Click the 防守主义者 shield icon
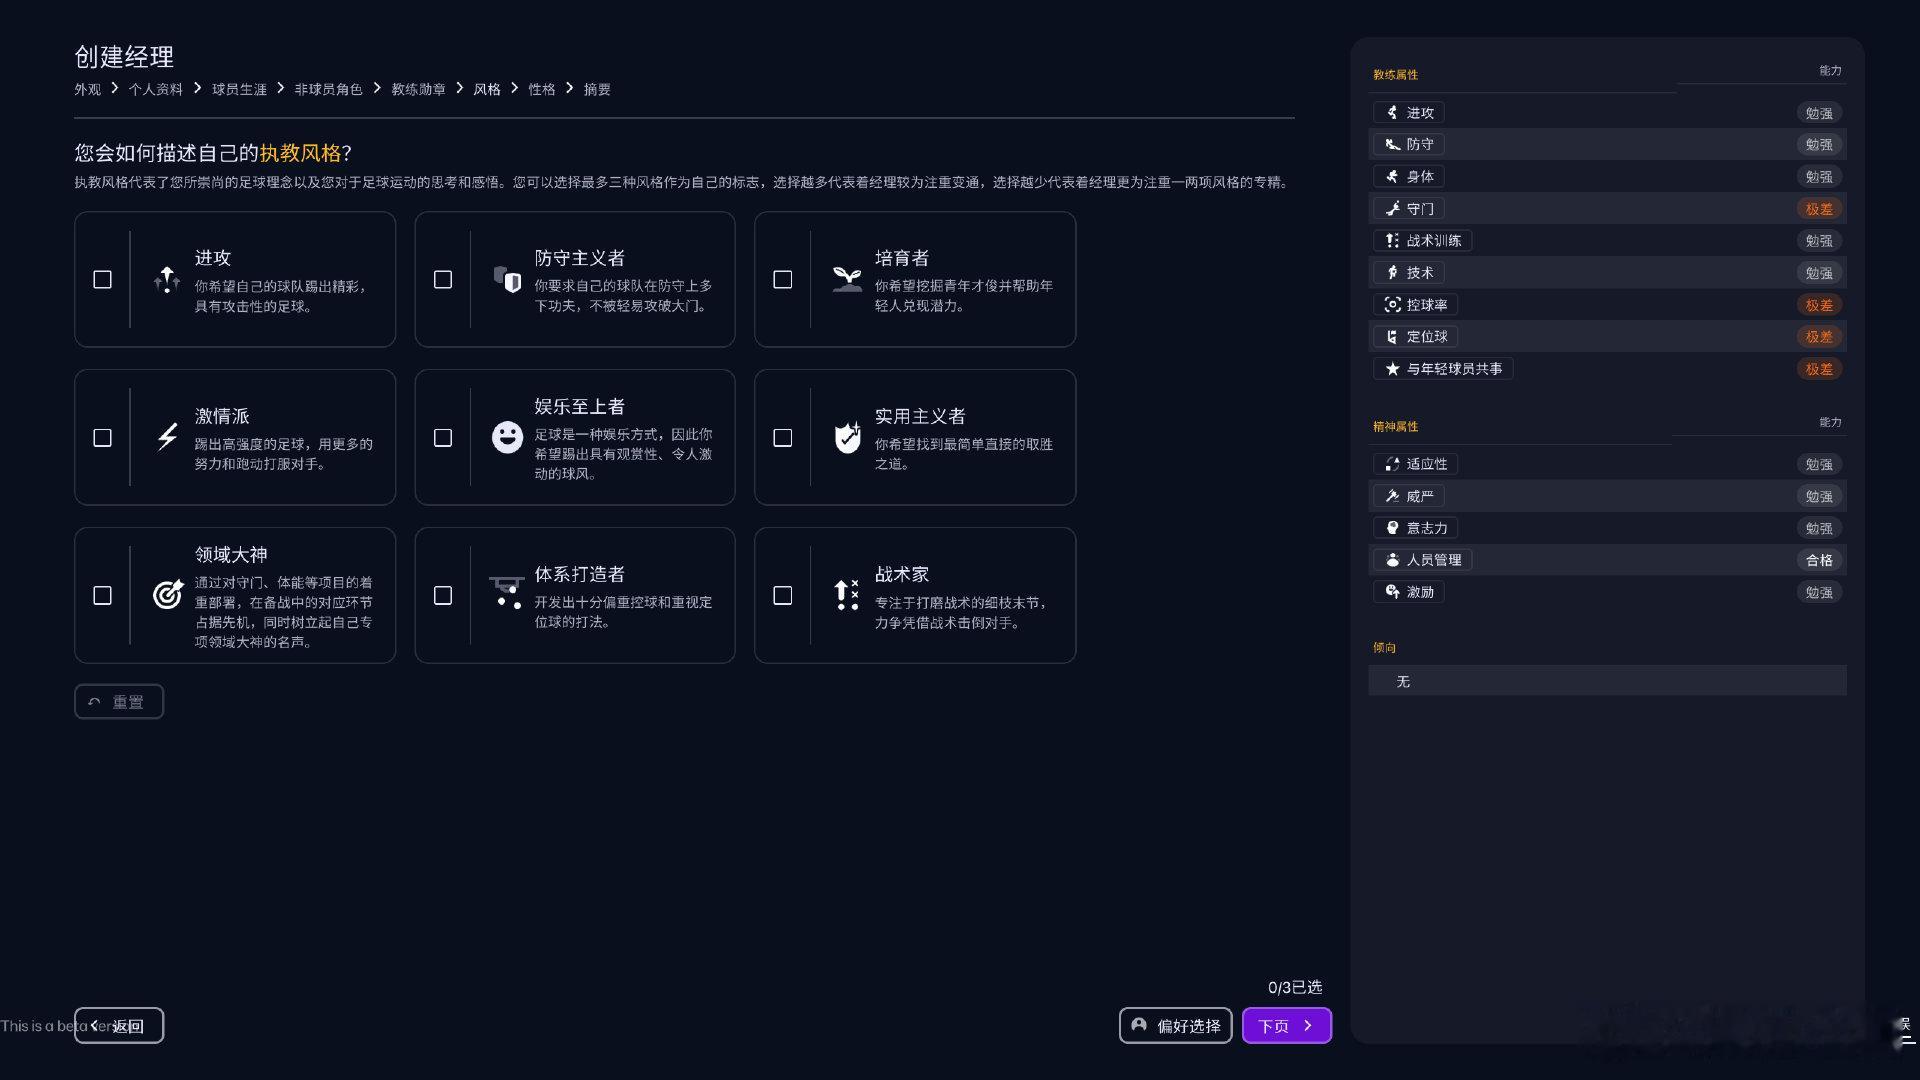Image resolution: width=1920 pixels, height=1080 pixels. point(507,279)
